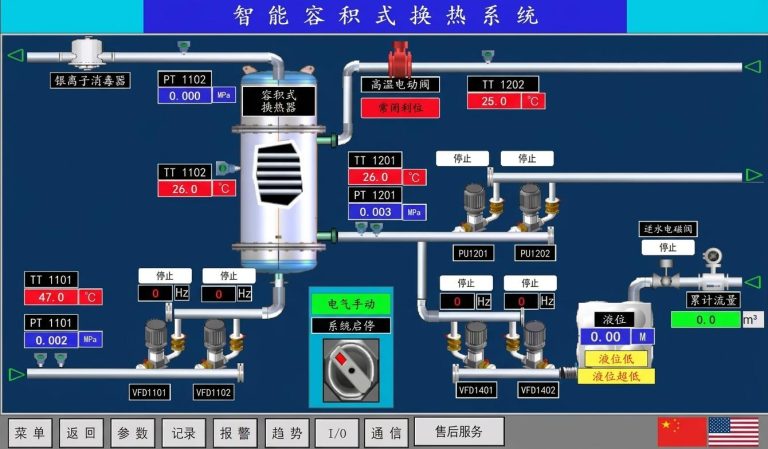Click the TT 1202 temperature value 25.0
The width and height of the screenshot is (768, 449).
coord(494,101)
